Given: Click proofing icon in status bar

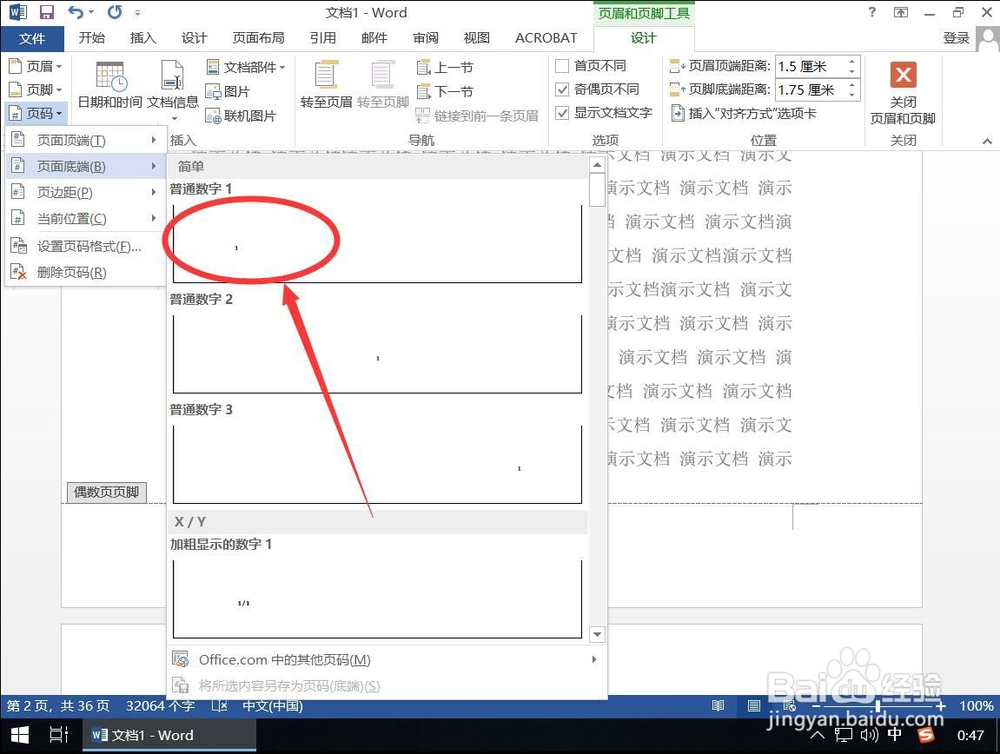Looking at the screenshot, I should 219,706.
